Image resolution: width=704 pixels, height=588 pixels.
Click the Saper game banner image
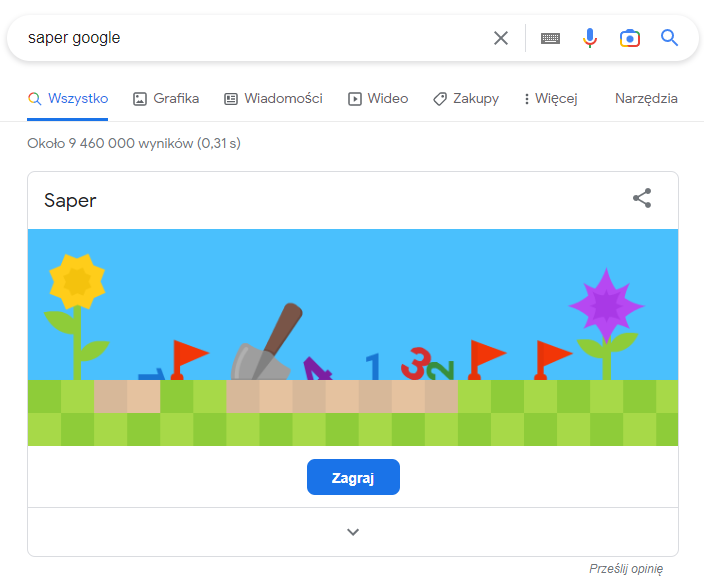click(353, 338)
